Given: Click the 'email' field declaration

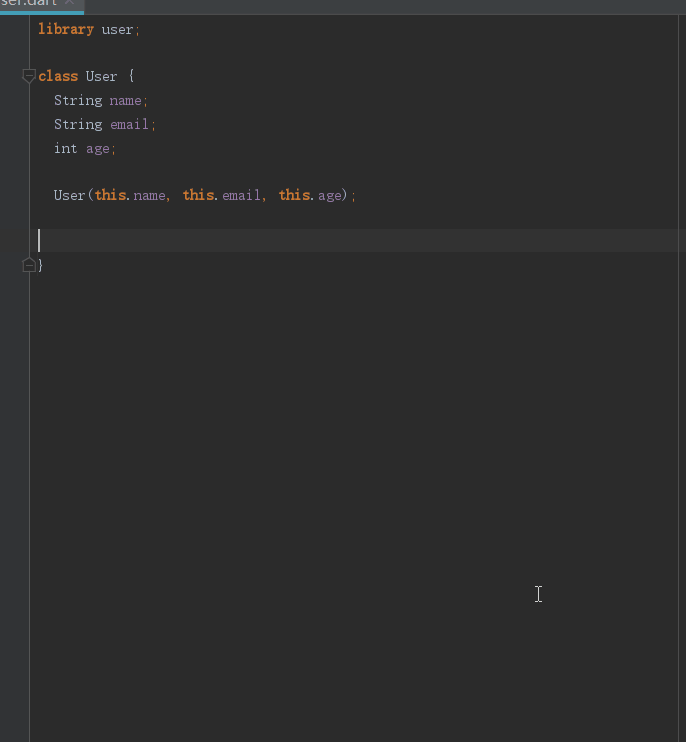Looking at the screenshot, I should pyautogui.click(x=129, y=124).
